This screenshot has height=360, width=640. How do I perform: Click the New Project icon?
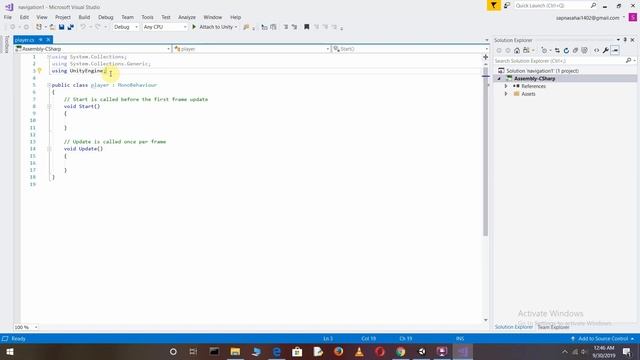(x=39, y=27)
